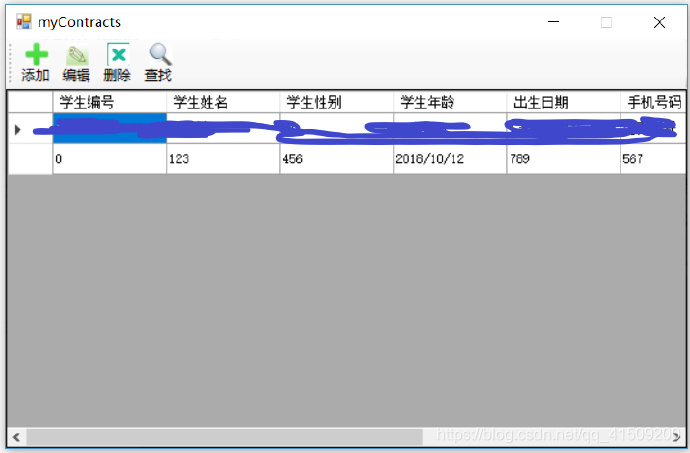
Task: Click the 学生性别 column header
Action: pyautogui.click(x=337, y=102)
